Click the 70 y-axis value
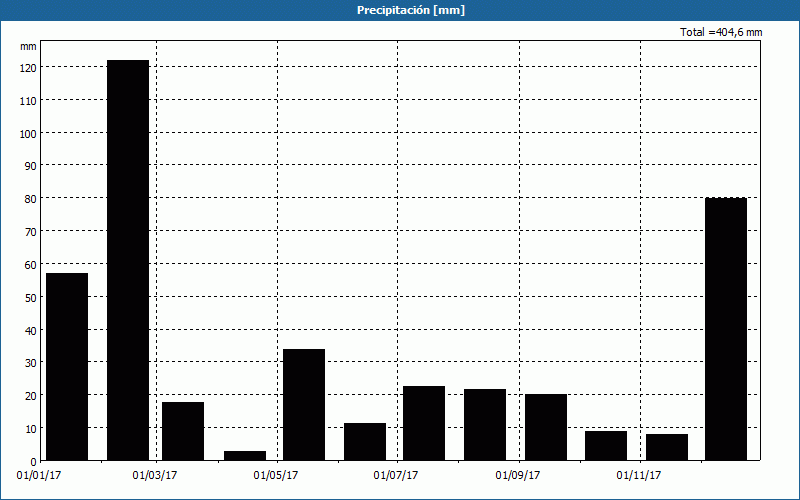Image resolution: width=800 pixels, height=500 pixels. [31, 232]
